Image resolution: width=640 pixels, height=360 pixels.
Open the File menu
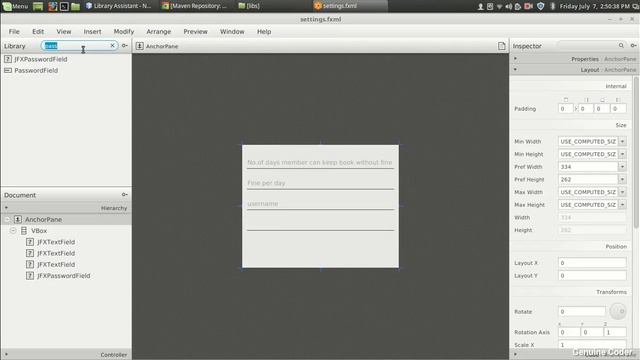tap(14, 31)
